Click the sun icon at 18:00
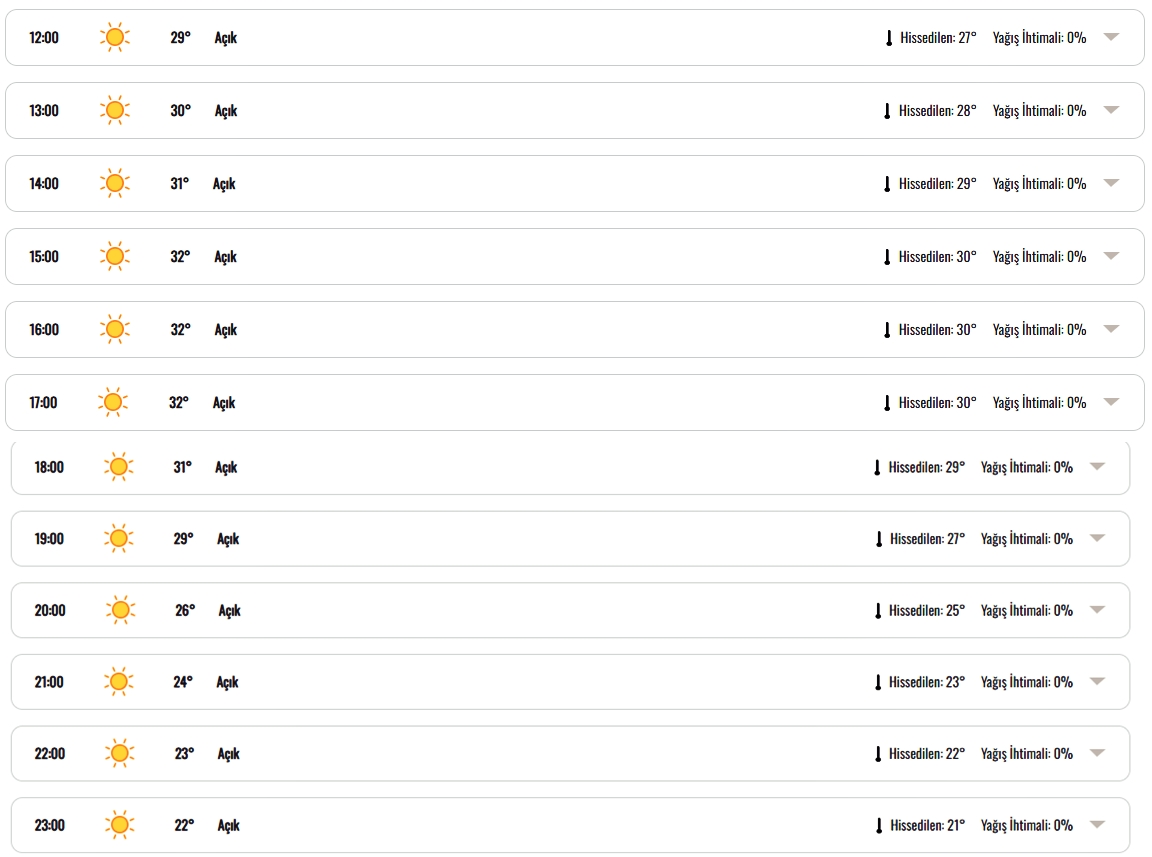1152x857 pixels. click(118, 467)
